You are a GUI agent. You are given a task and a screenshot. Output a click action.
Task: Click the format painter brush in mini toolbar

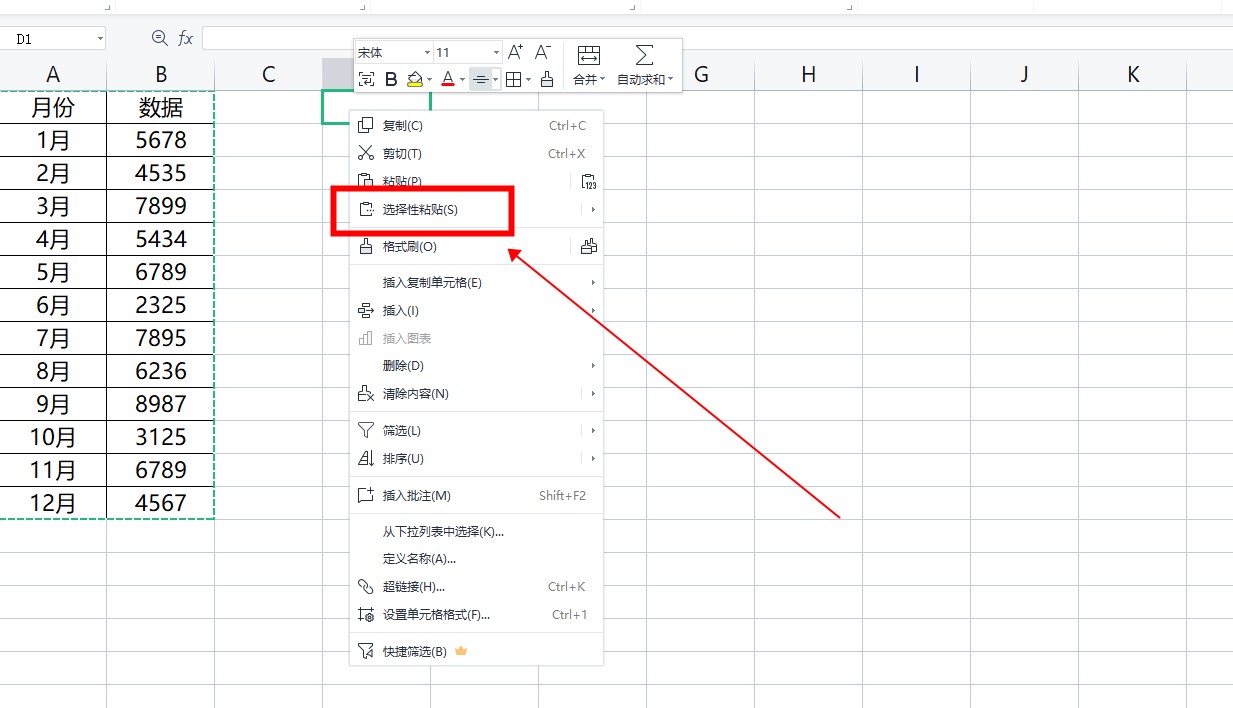(546, 79)
